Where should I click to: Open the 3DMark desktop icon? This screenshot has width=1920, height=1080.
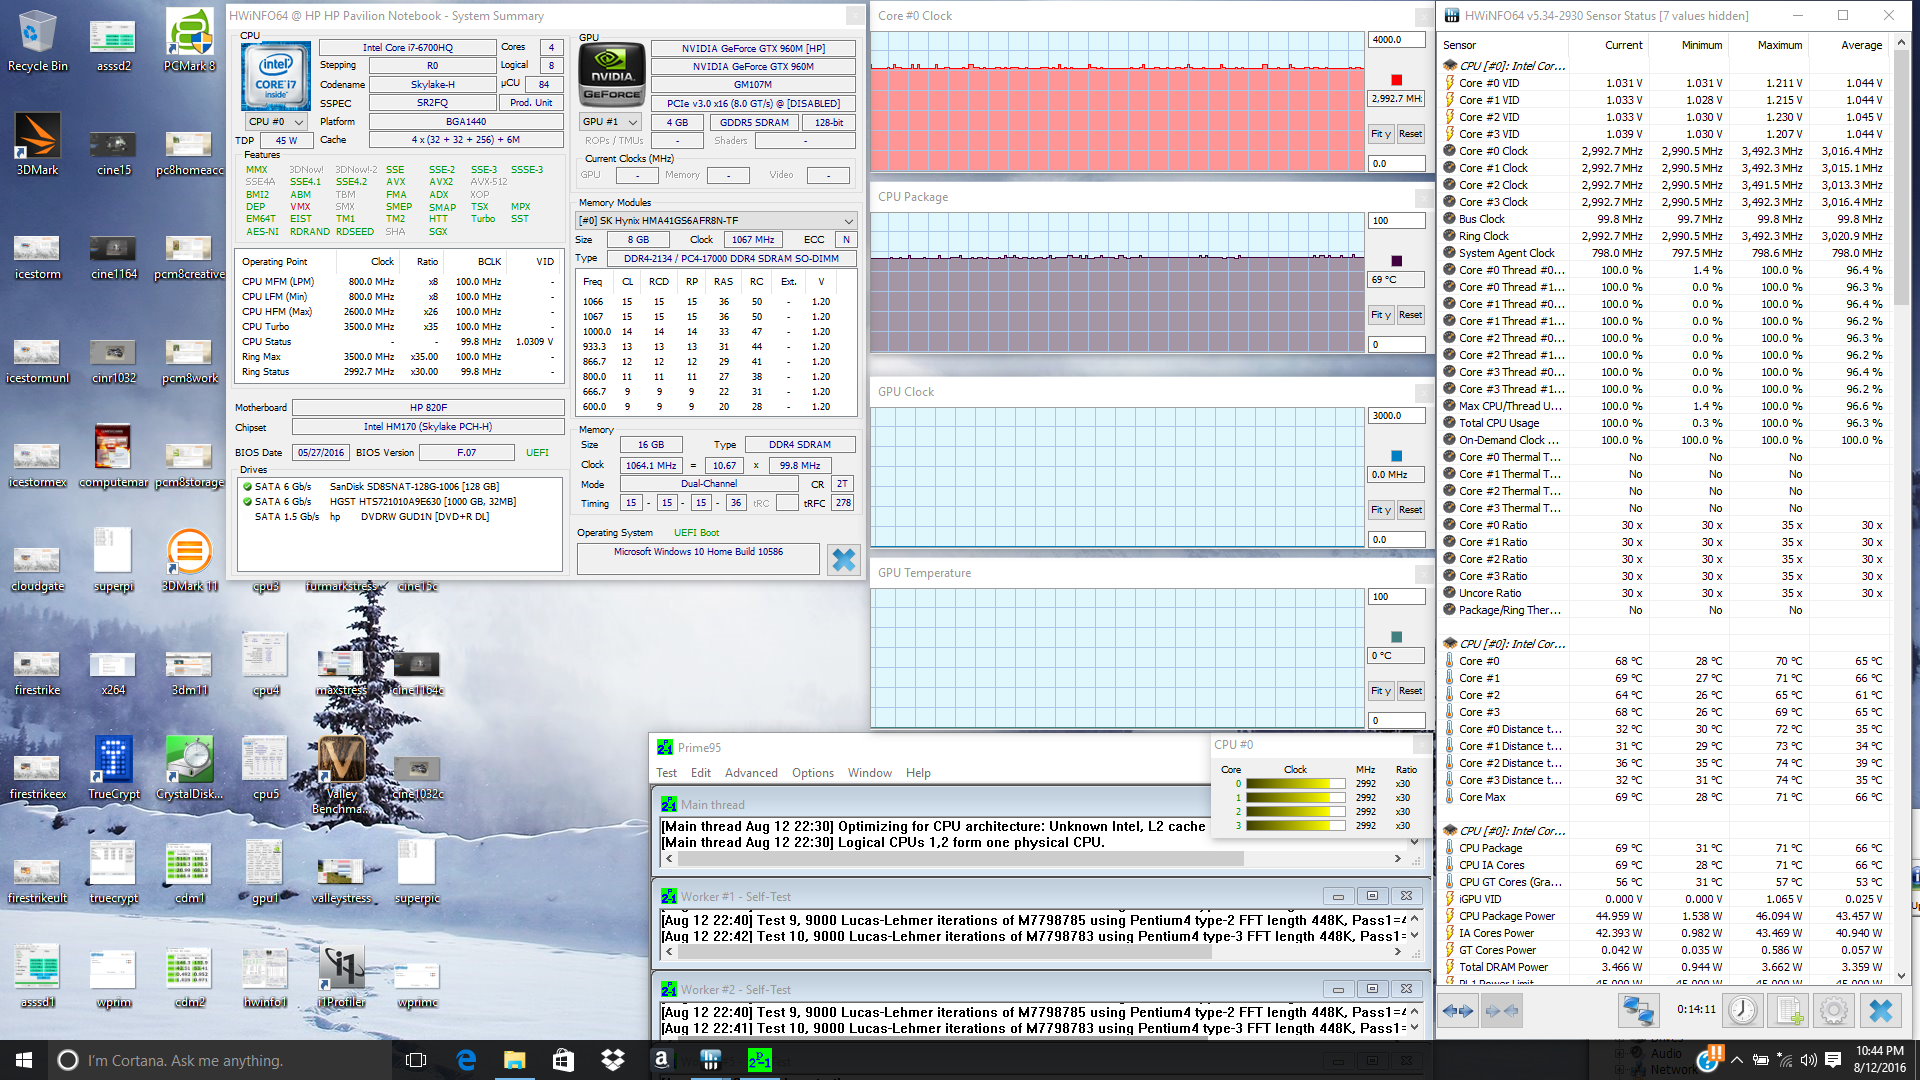coord(38,145)
